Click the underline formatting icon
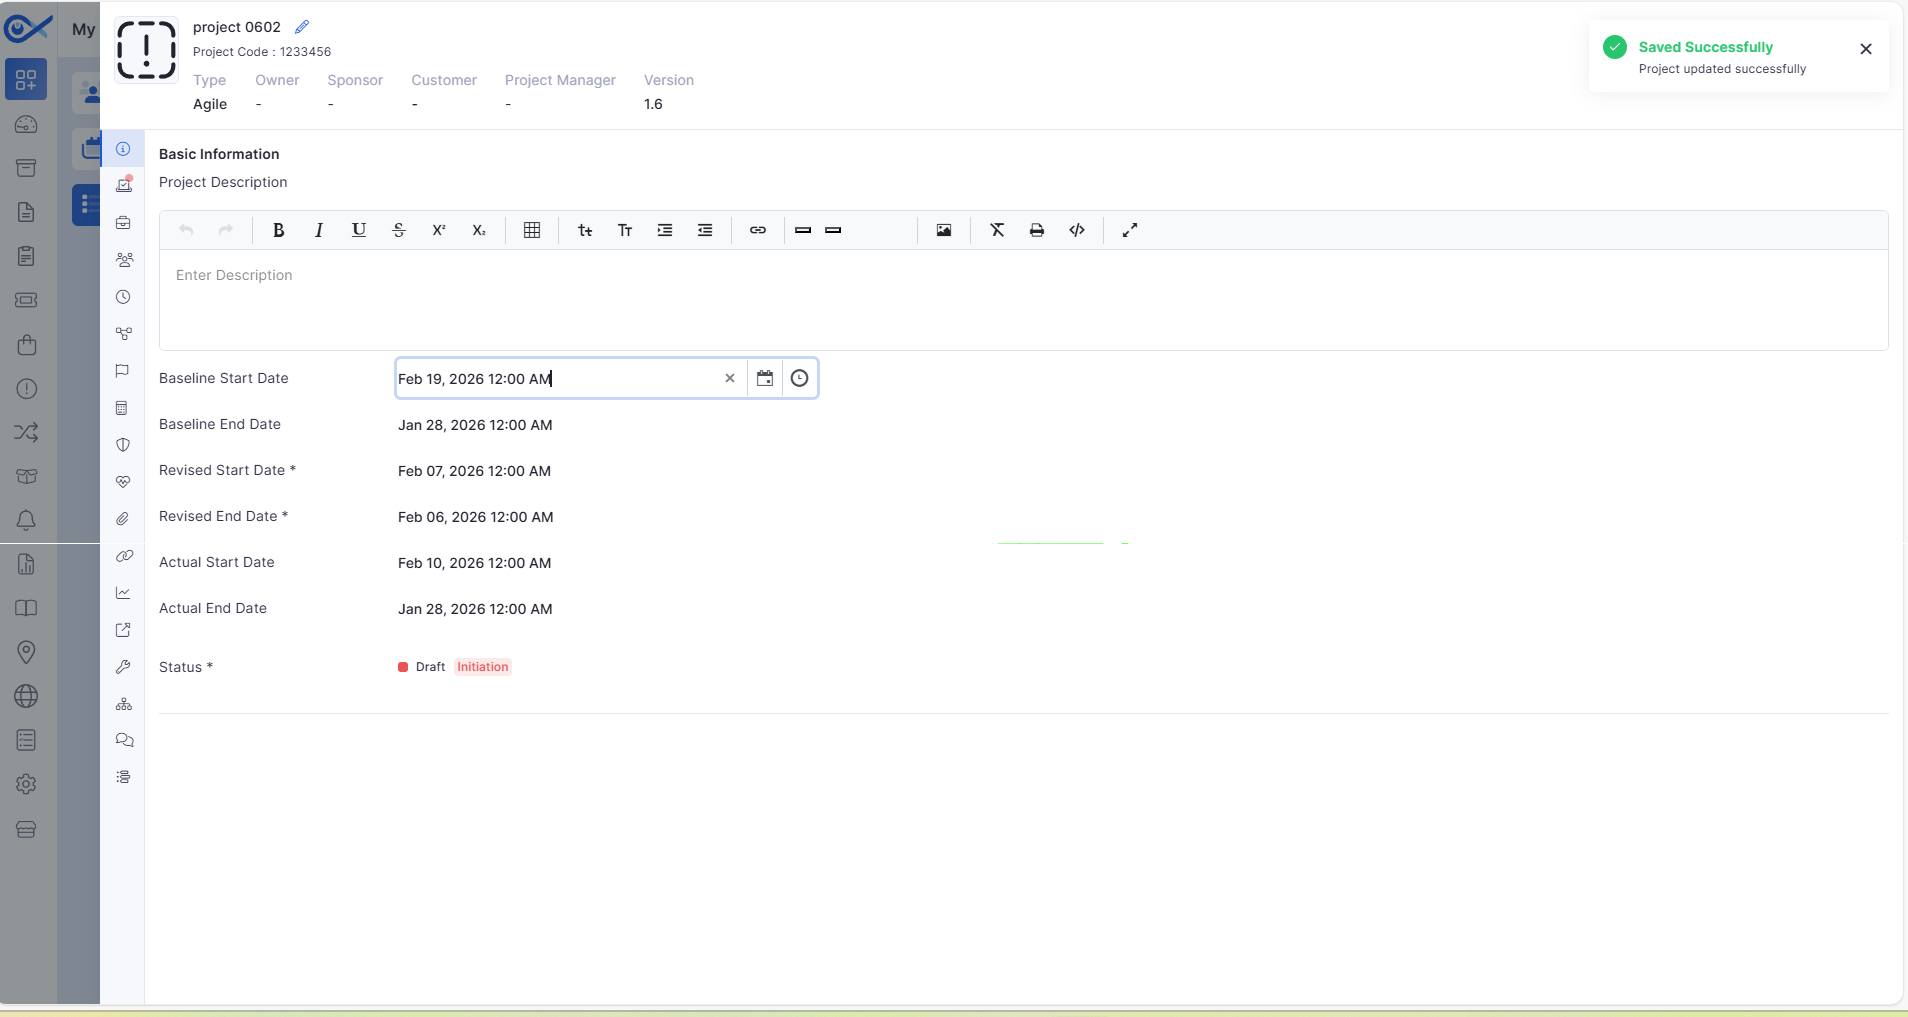The image size is (1908, 1017). point(359,230)
